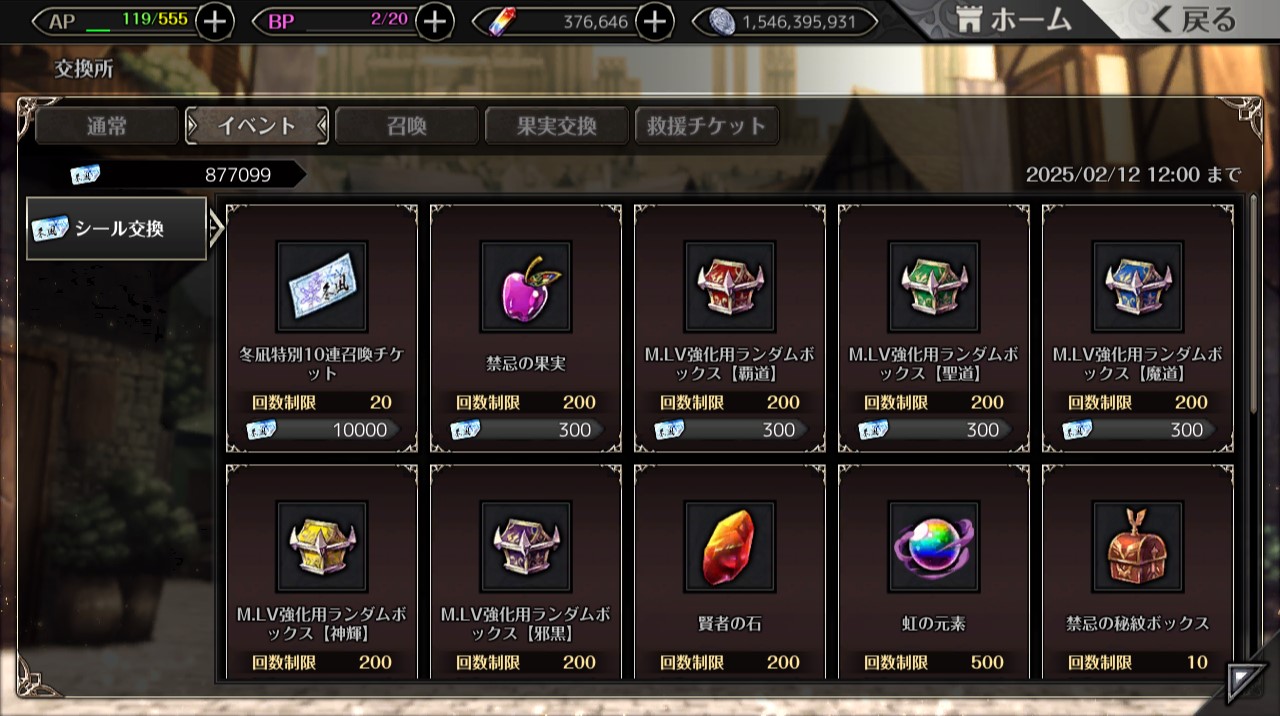Tap the plus button next to AP
Screen dimensions: 1280x716
(x=215, y=21)
